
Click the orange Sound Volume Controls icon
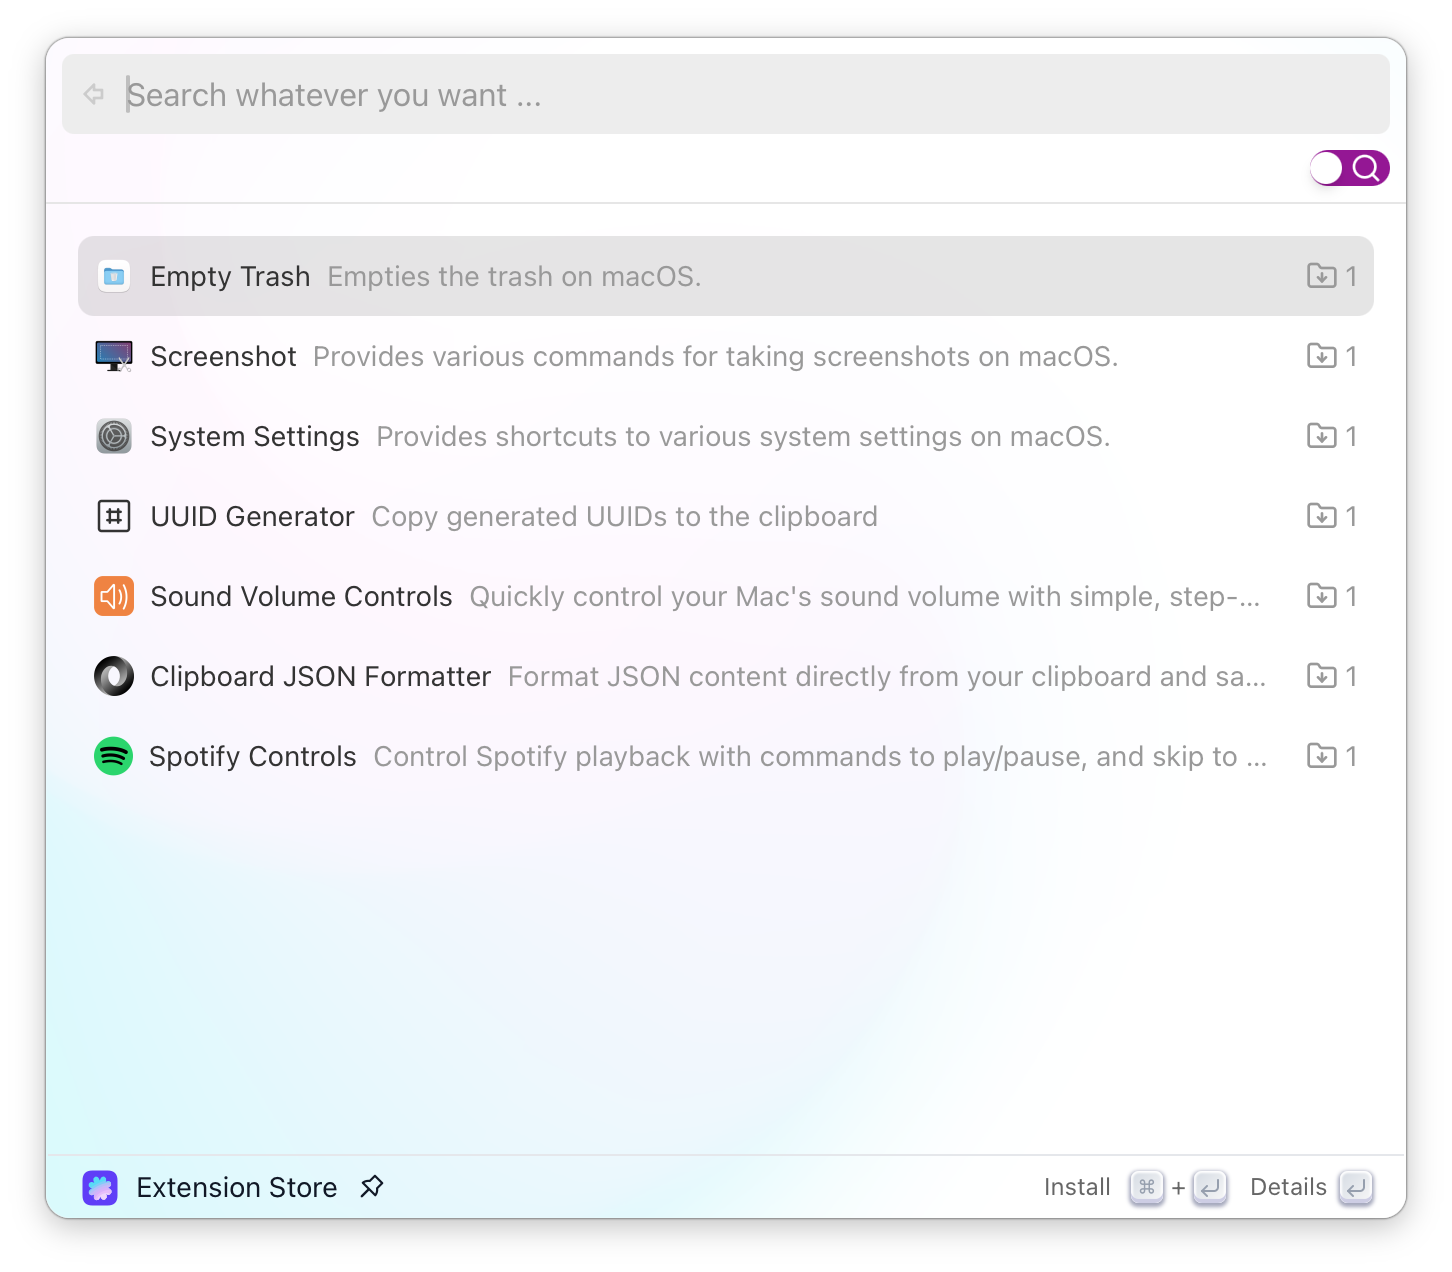pyautogui.click(x=114, y=596)
